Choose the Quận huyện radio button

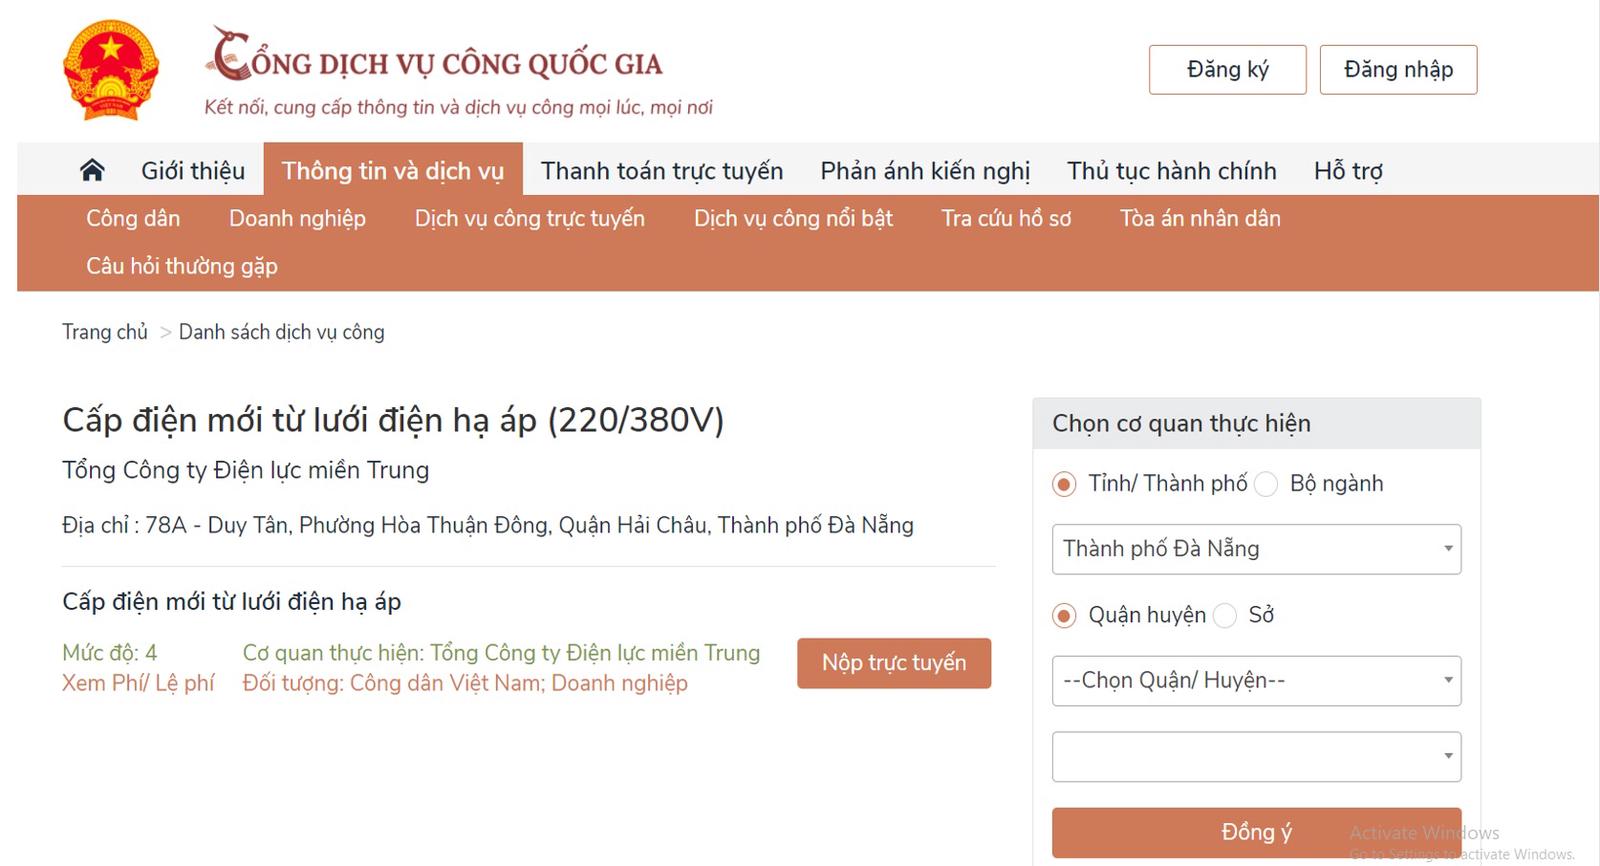1064,616
